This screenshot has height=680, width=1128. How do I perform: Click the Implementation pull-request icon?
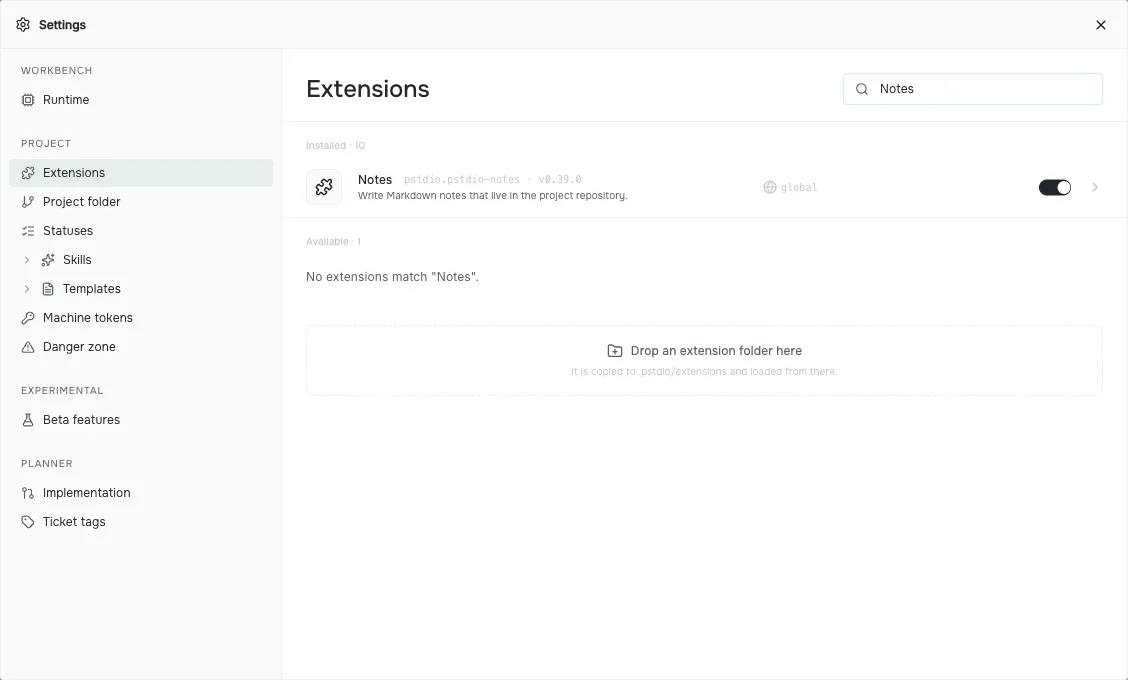(28, 493)
